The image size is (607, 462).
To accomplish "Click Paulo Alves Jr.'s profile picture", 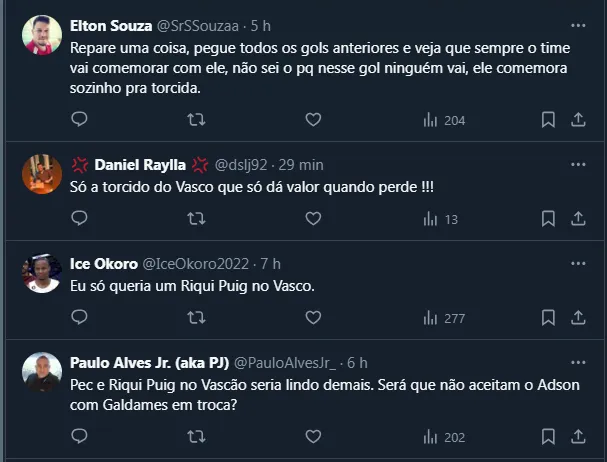I will pyautogui.click(x=42, y=372).
